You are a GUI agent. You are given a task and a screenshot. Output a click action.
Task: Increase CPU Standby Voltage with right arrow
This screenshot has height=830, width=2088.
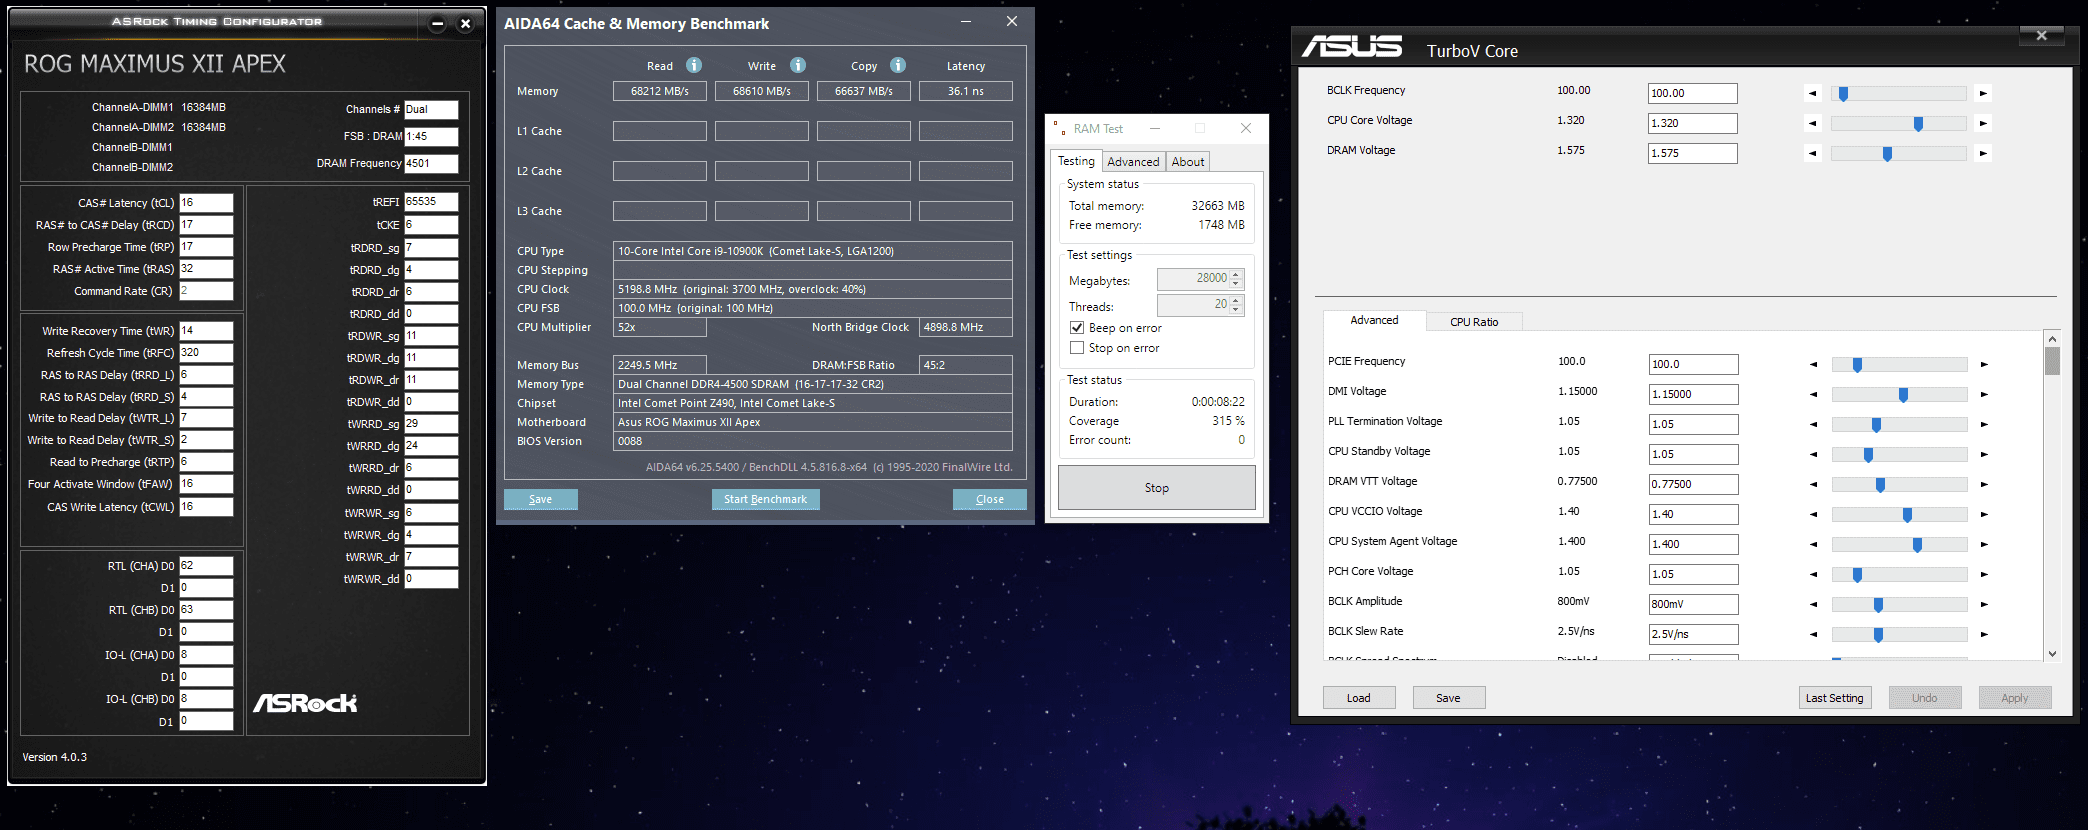1984,455
